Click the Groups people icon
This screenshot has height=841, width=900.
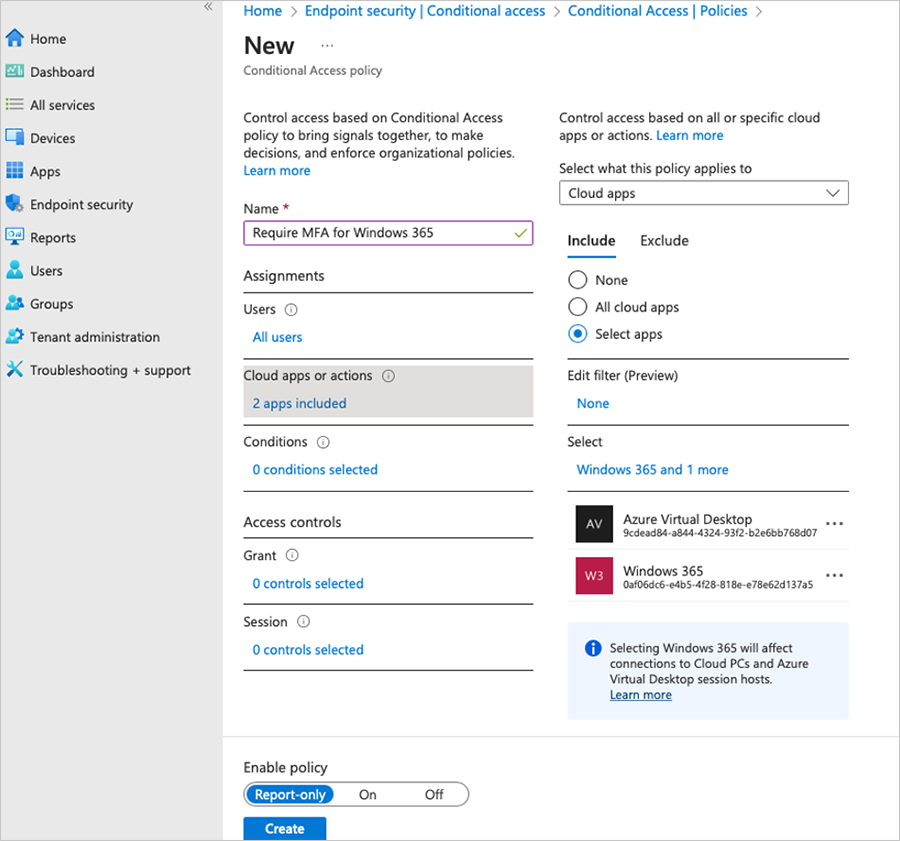(x=14, y=303)
